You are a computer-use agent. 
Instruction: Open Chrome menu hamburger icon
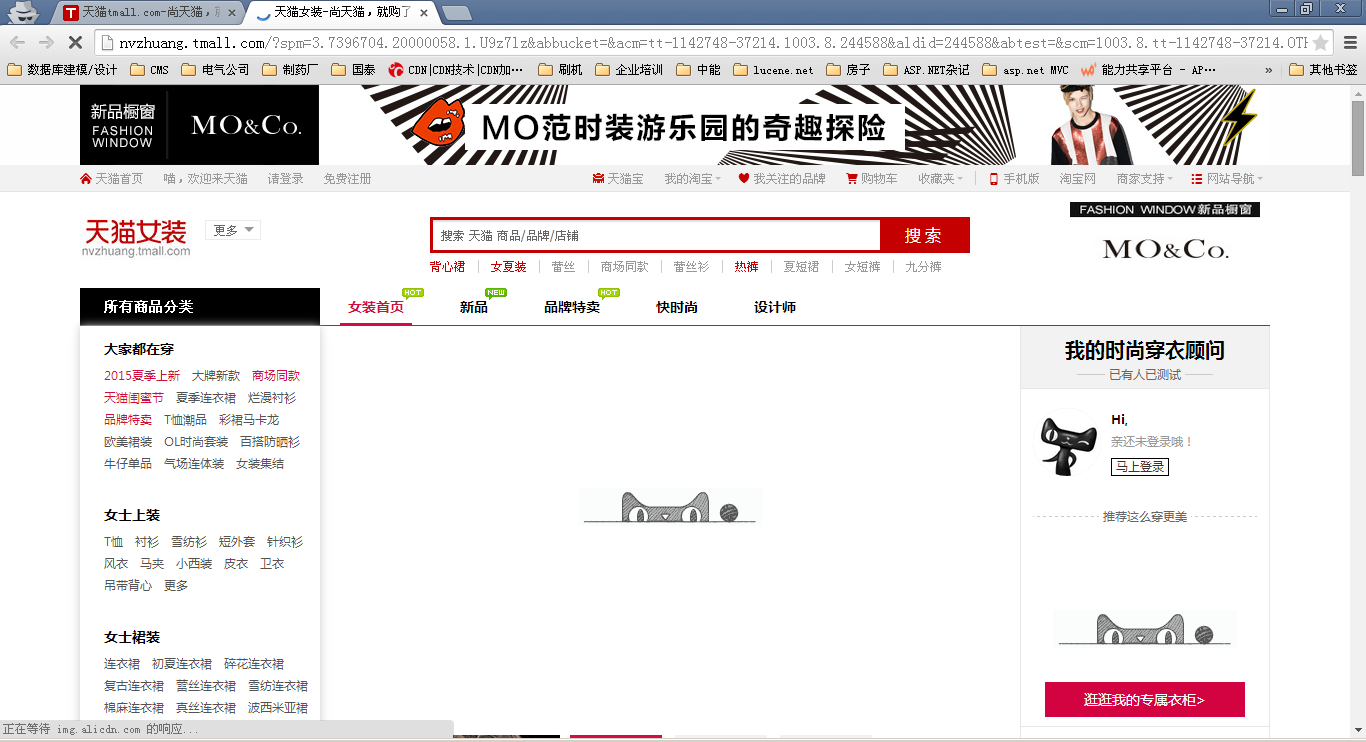pos(1349,43)
